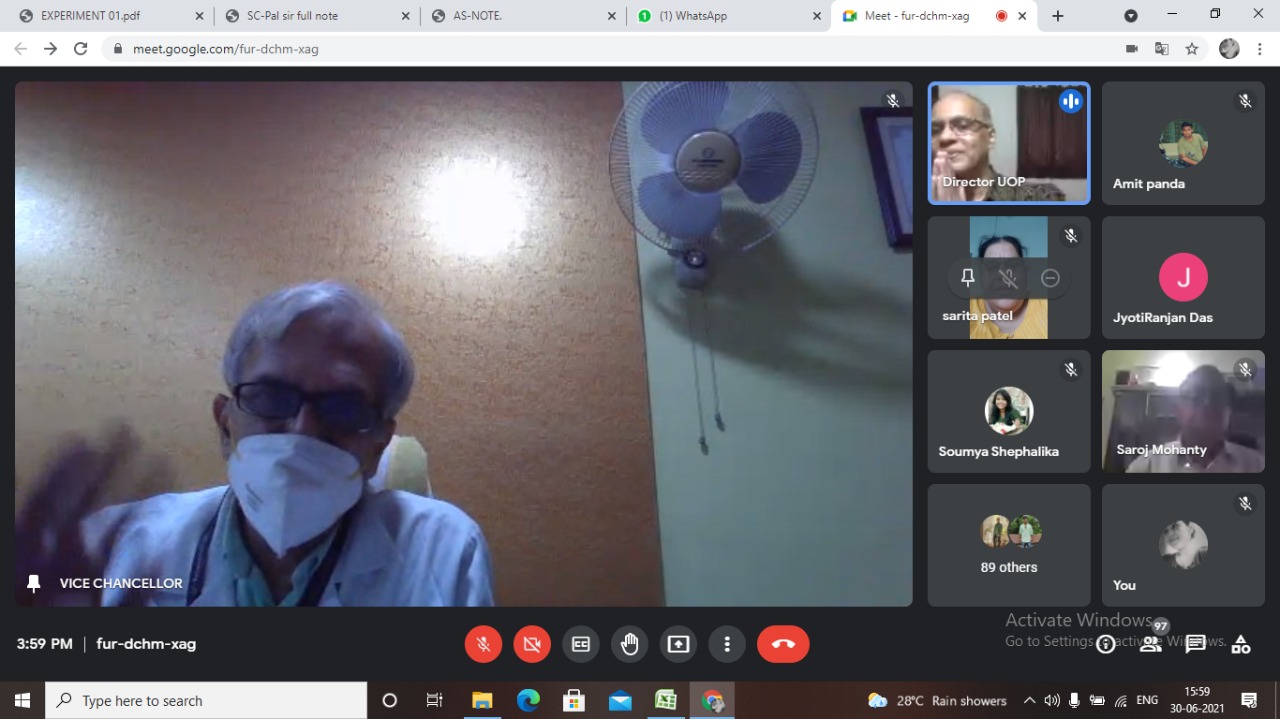Remove sarita patel from call icon
Viewport: 1280px width, 719px height.
(x=1050, y=278)
